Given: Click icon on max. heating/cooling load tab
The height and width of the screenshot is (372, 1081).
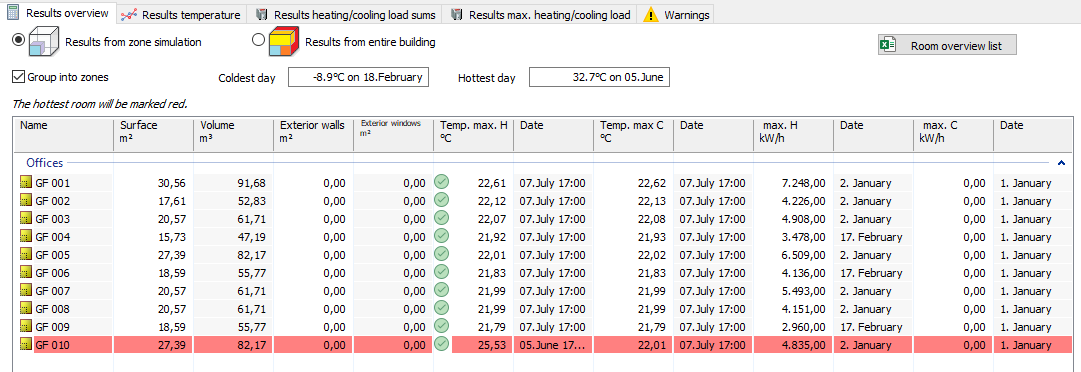Looking at the screenshot, I should coord(456,14).
